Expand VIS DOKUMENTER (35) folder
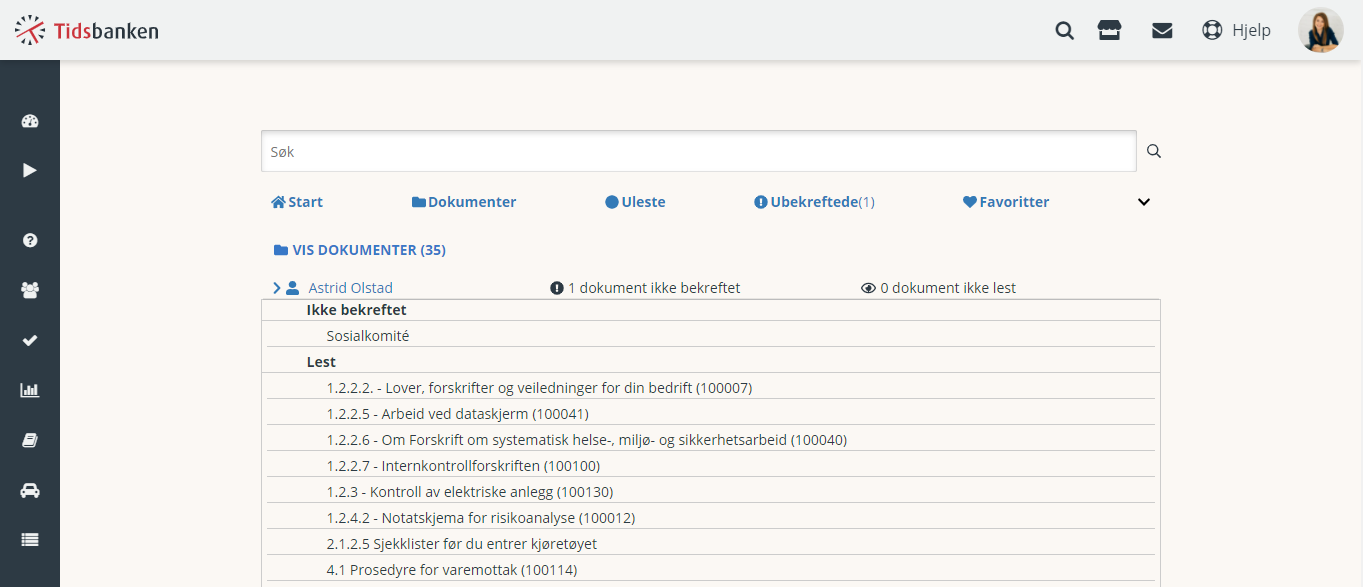The height and width of the screenshot is (587, 1363). pyautogui.click(x=360, y=250)
